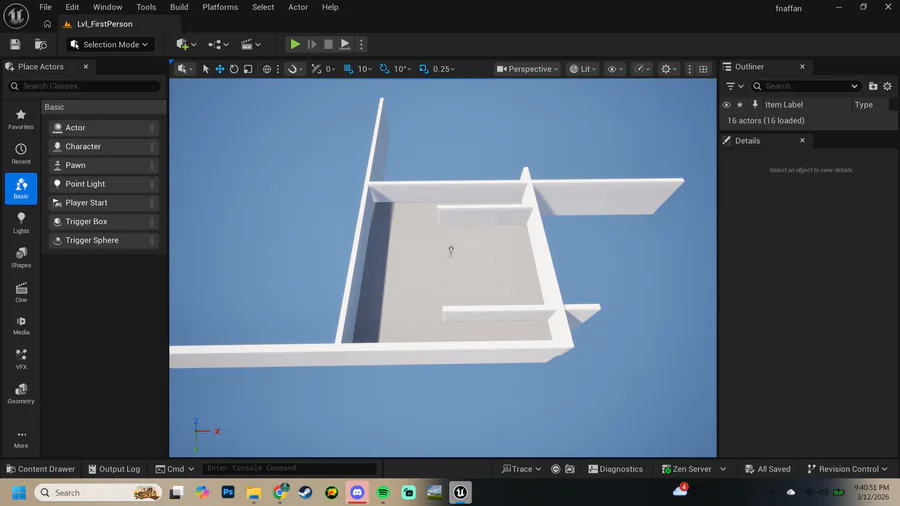Viewport: 900px width, 506px height.
Task: Choose the Select objects arrow tool
Action: [205, 69]
